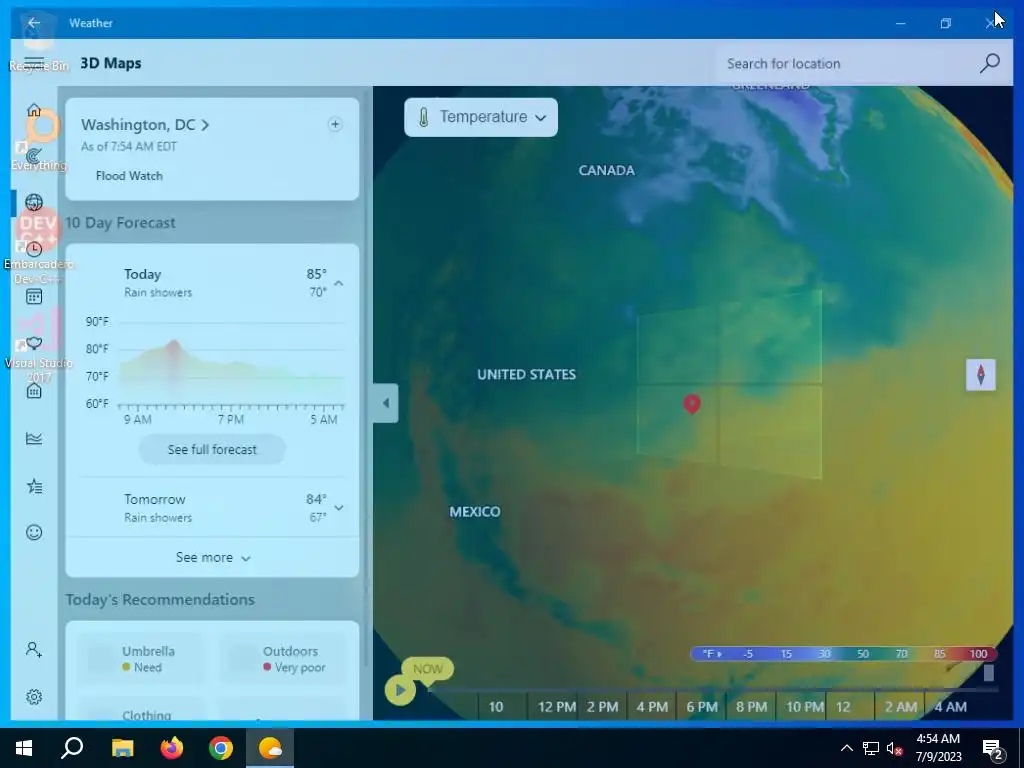
Task: Open the notification center icon
Action: [993, 749]
